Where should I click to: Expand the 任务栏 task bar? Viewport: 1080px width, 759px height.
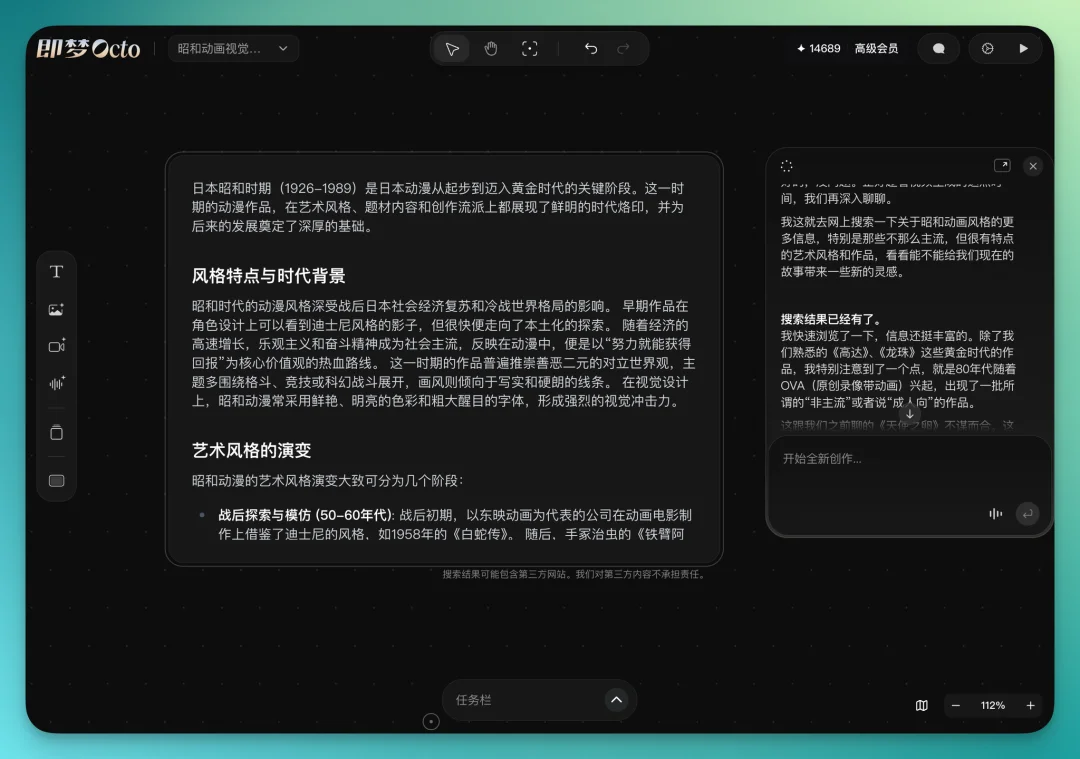click(x=617, y=700)
